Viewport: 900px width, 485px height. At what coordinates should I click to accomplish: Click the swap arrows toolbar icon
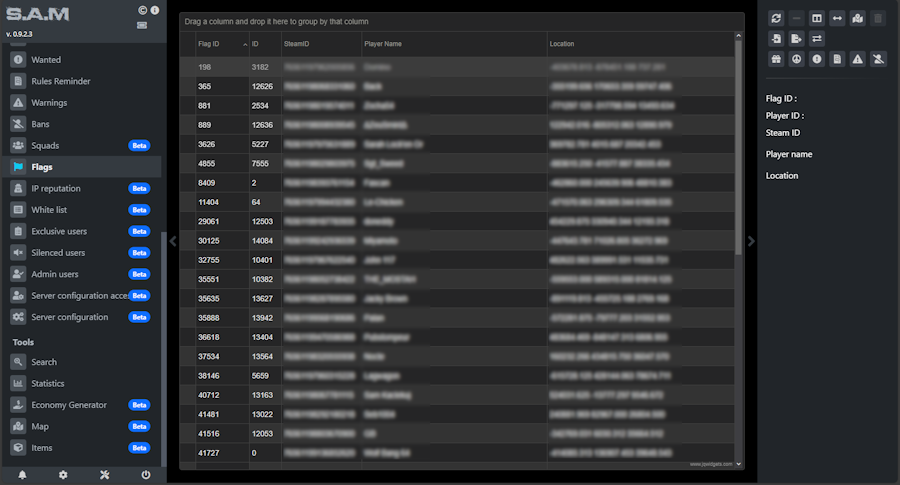817,39
